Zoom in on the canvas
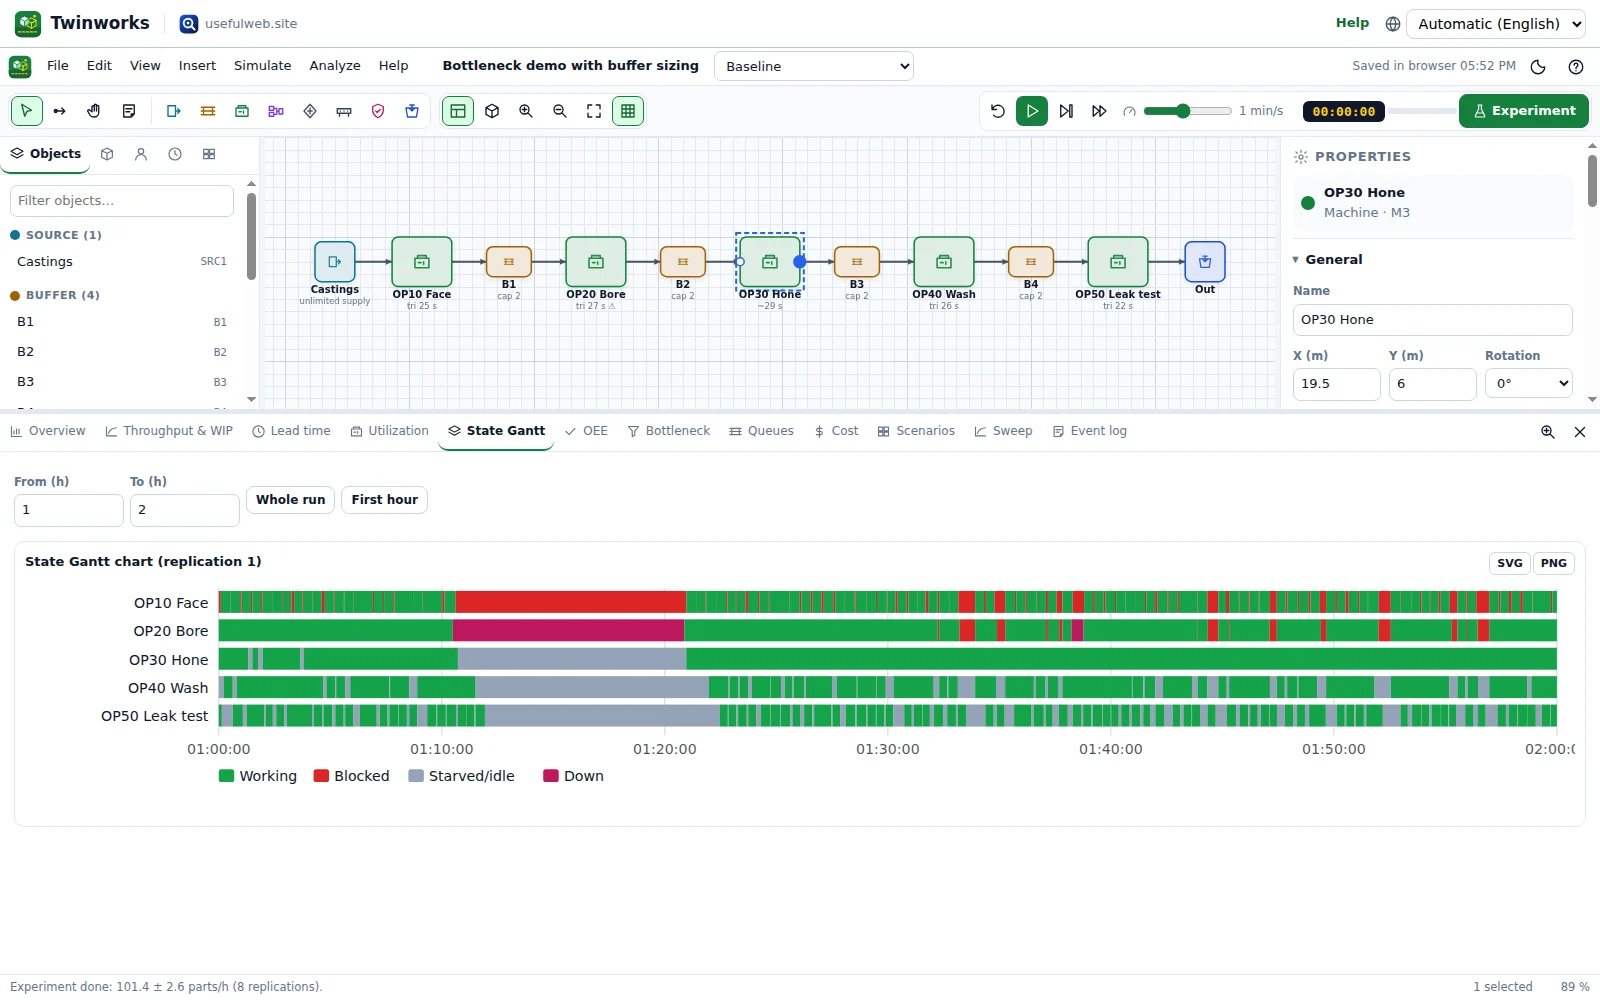Screen dimensions: 1600x1000 coord(526,111)
